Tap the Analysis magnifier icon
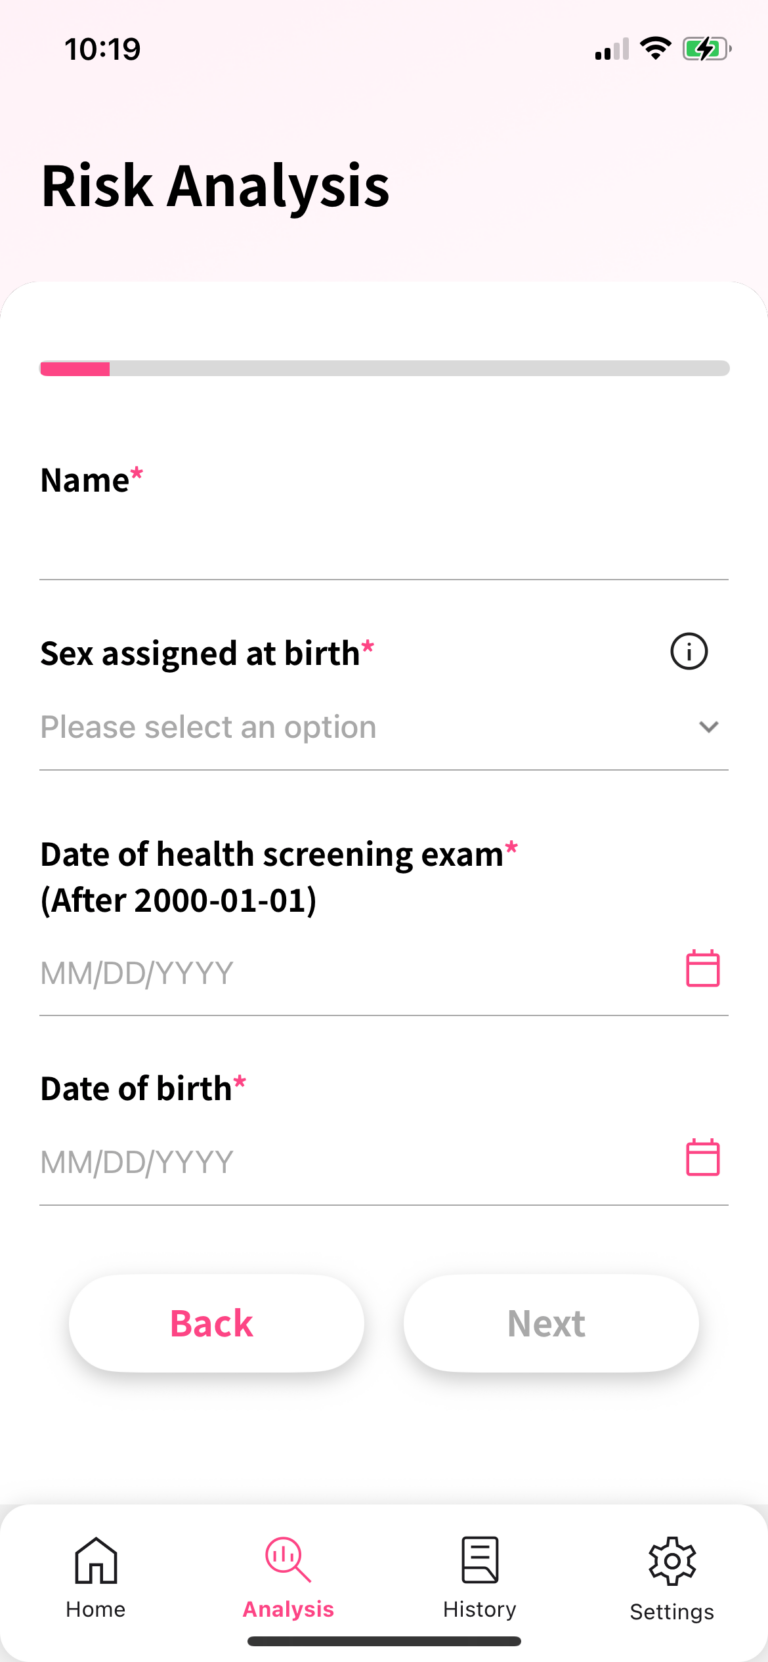768x1662 pixels. tap(287, 1560)
